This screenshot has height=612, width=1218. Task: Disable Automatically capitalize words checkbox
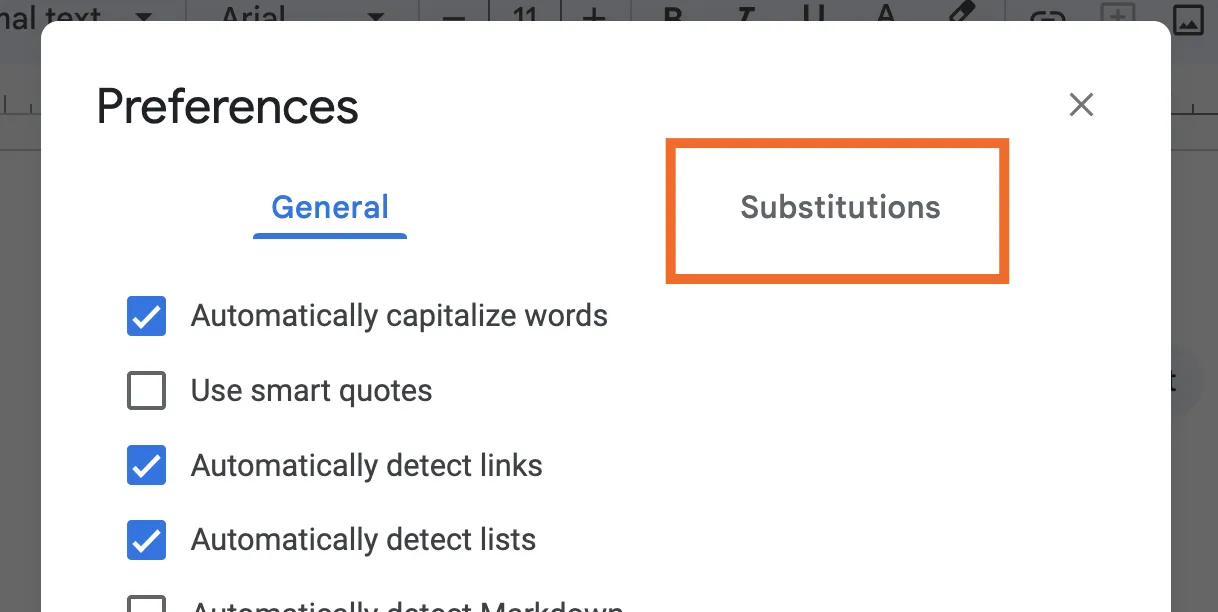coord(147,316)
